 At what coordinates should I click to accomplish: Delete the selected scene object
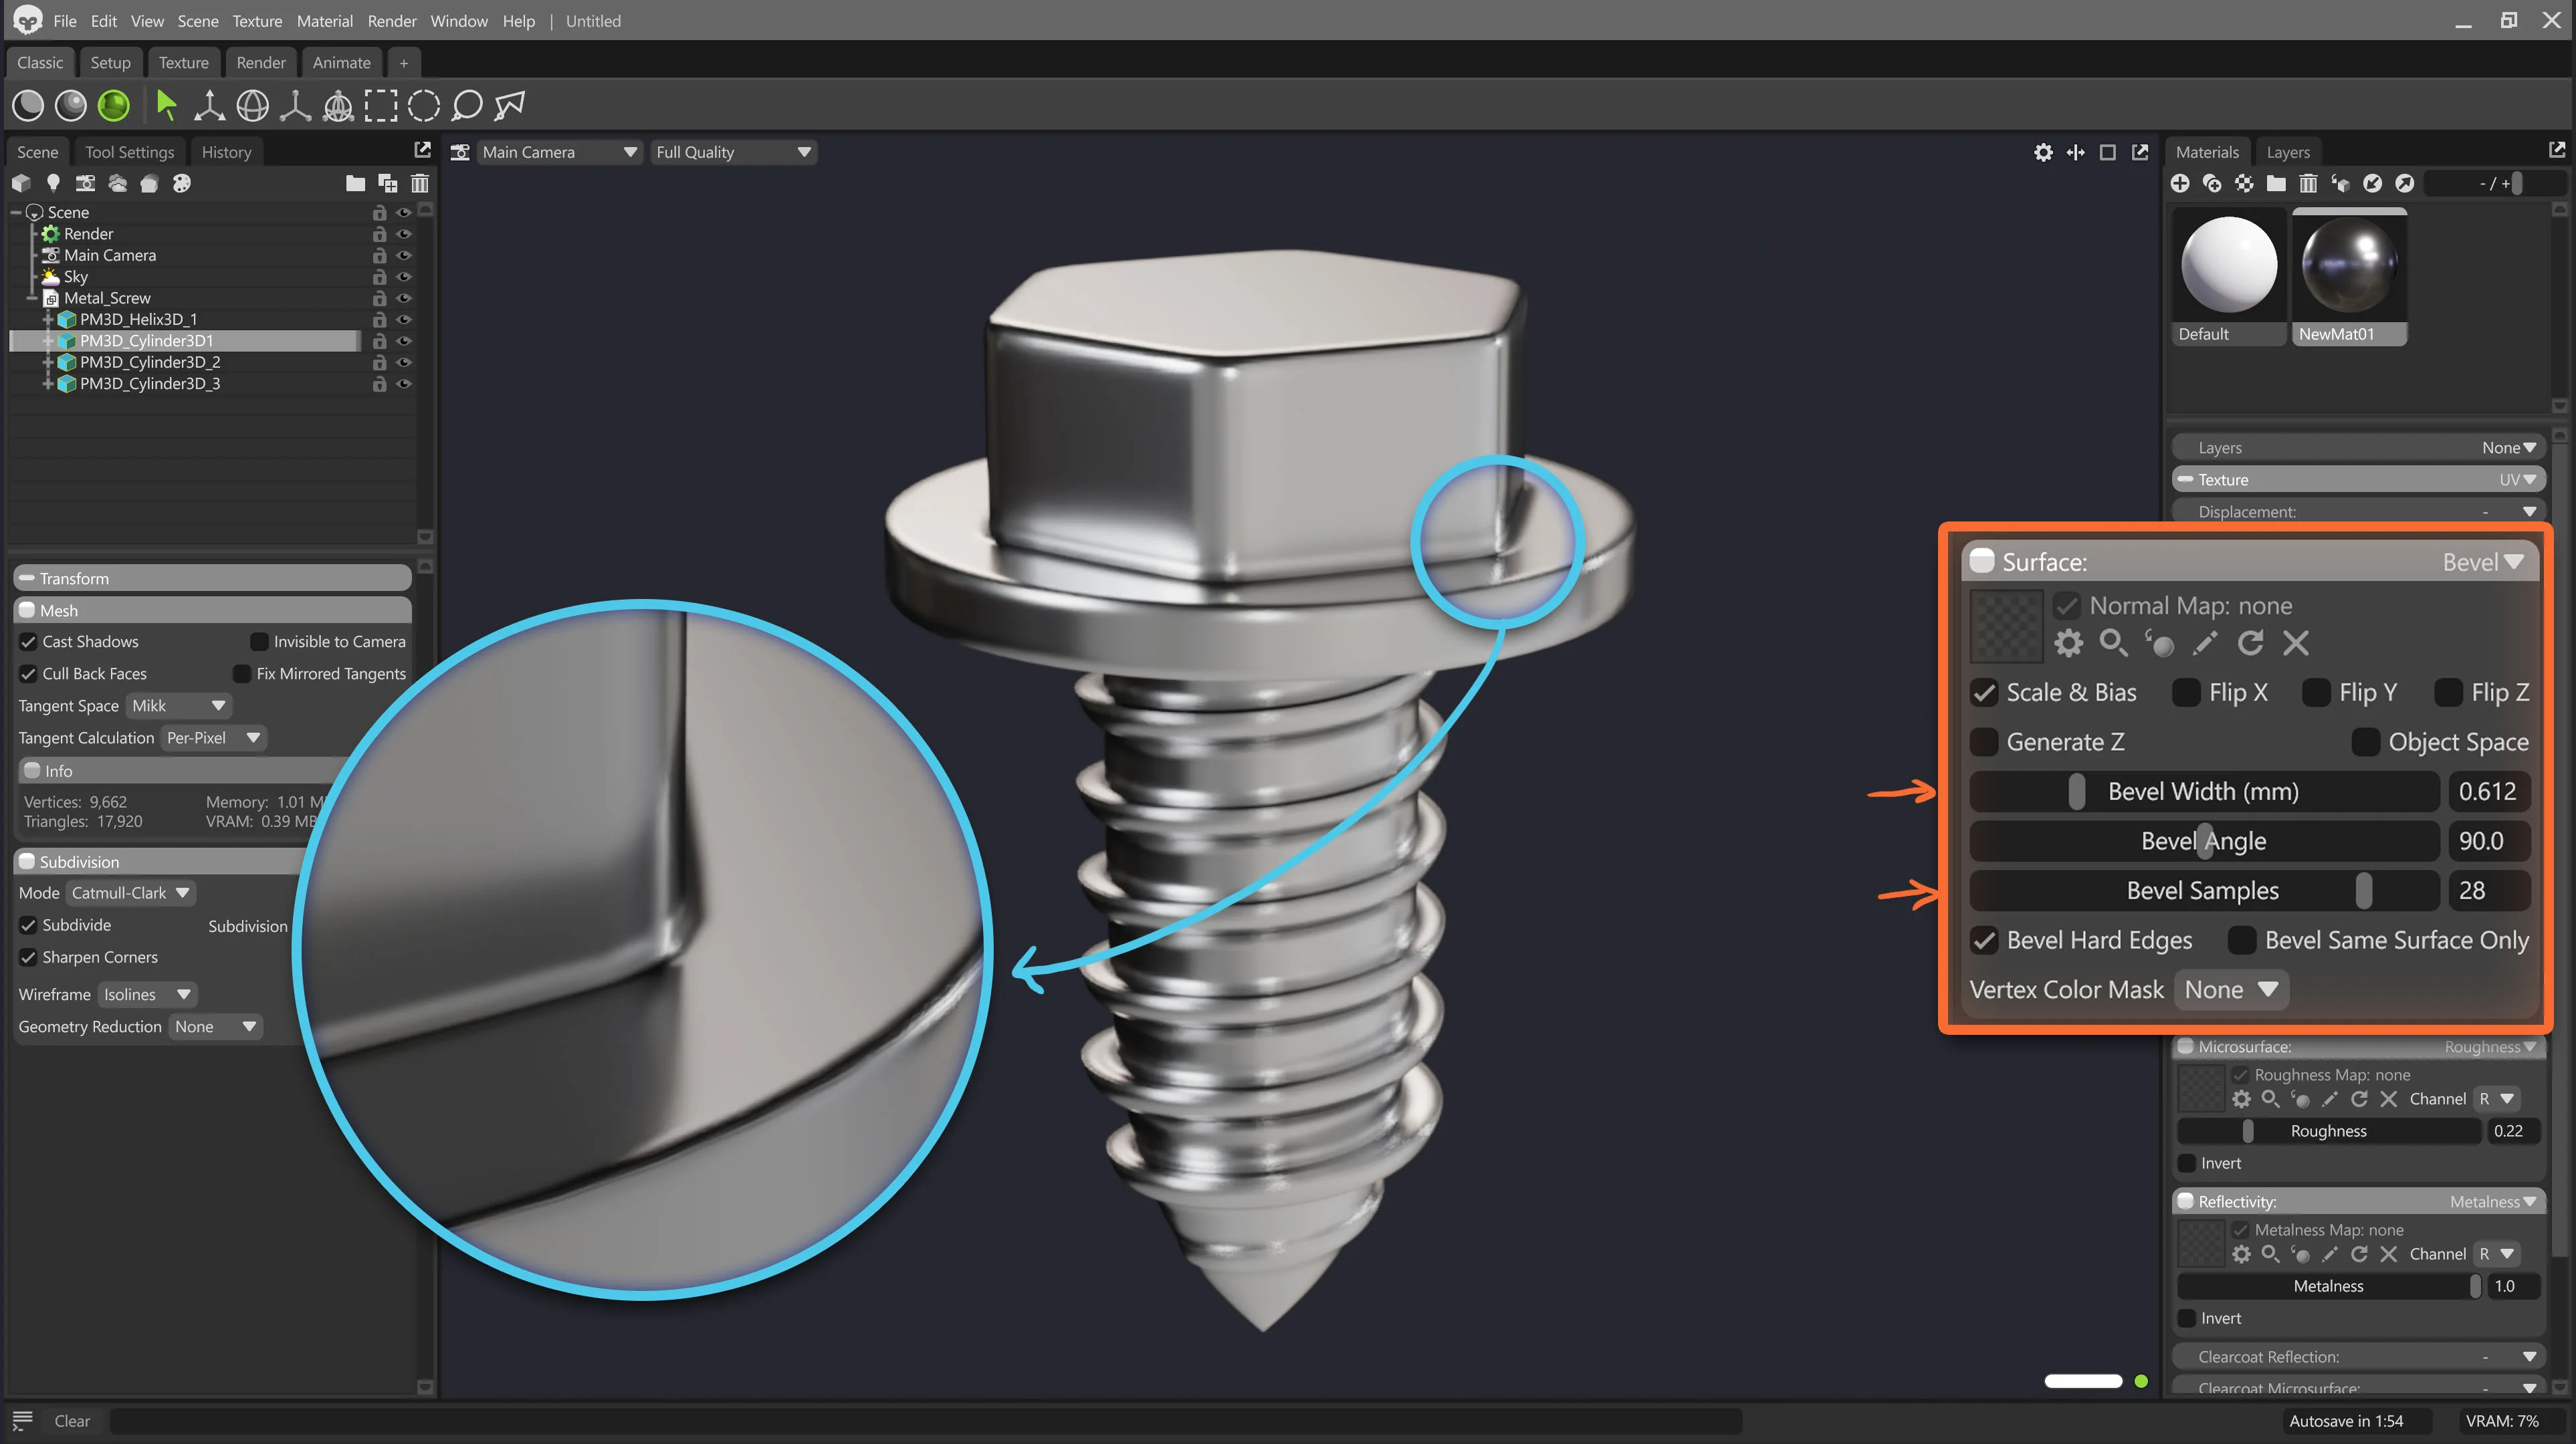coord(420,183)
